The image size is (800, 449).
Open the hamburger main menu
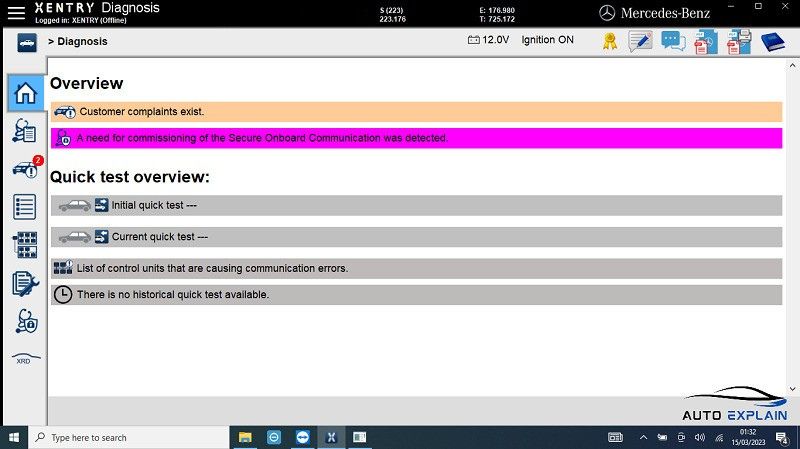(x=16, y=13)
